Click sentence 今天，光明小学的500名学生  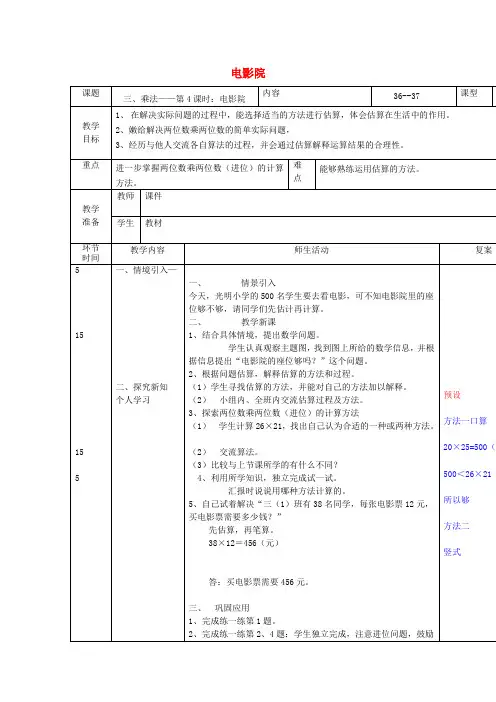click(312, 302)
